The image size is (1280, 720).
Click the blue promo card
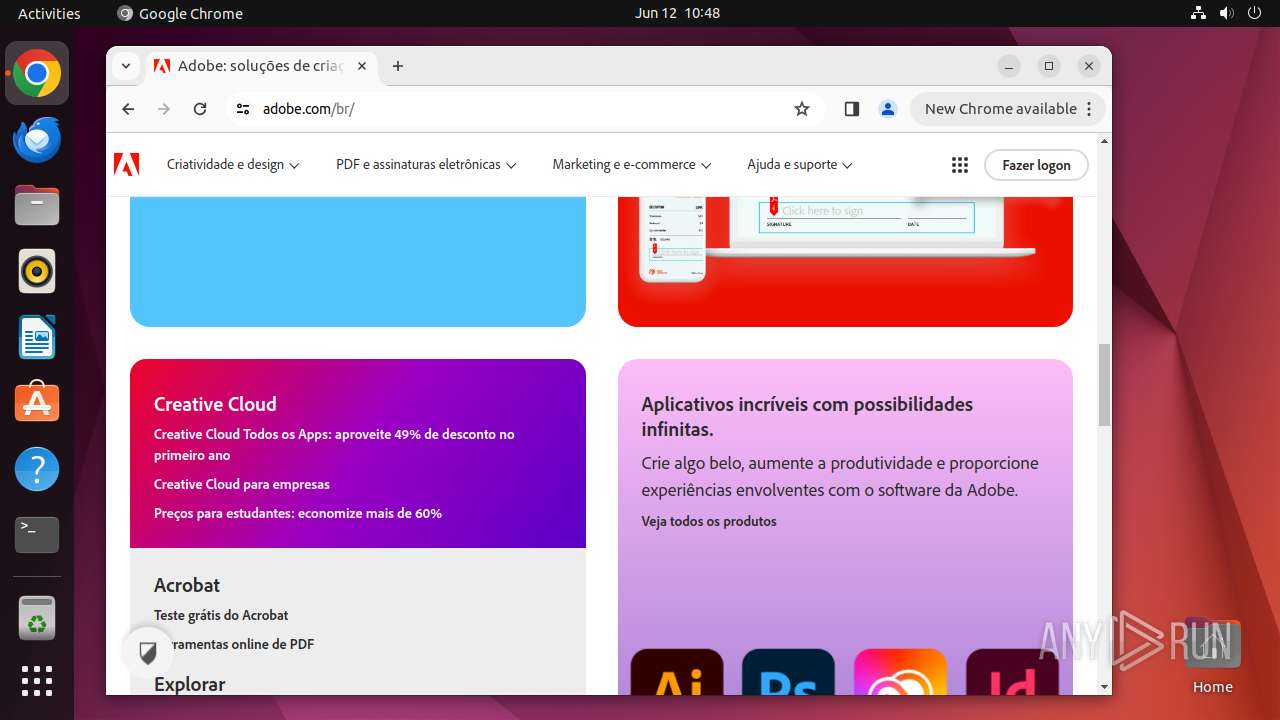(358, 262)
